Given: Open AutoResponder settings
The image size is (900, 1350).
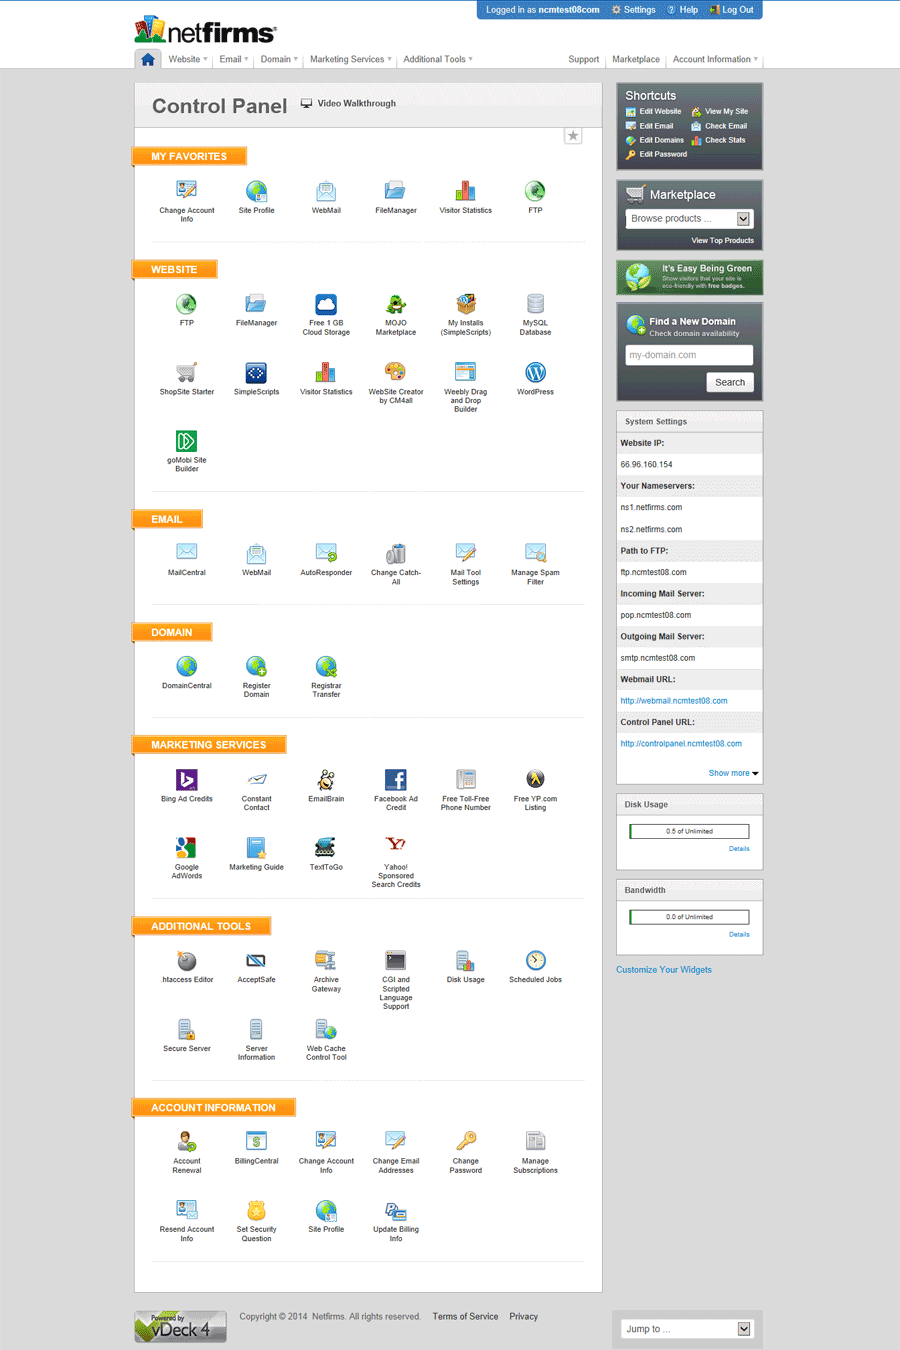Looking at the screenshot, I should 326,553.
